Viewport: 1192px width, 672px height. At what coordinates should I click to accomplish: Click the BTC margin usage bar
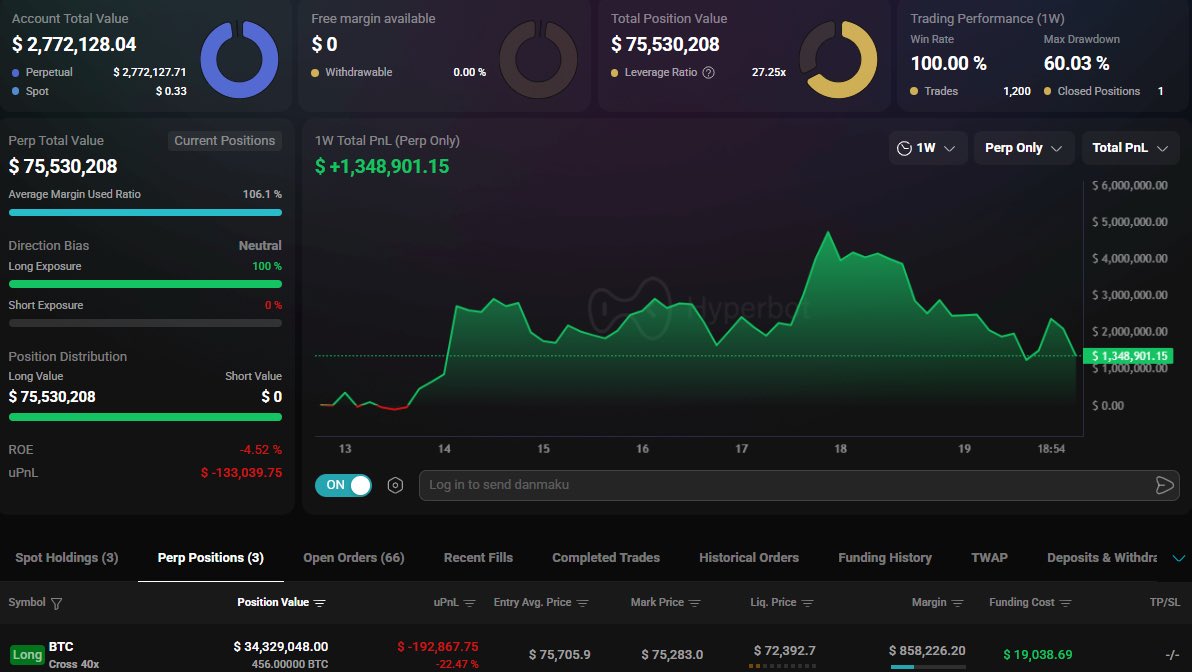pos(927,667)
